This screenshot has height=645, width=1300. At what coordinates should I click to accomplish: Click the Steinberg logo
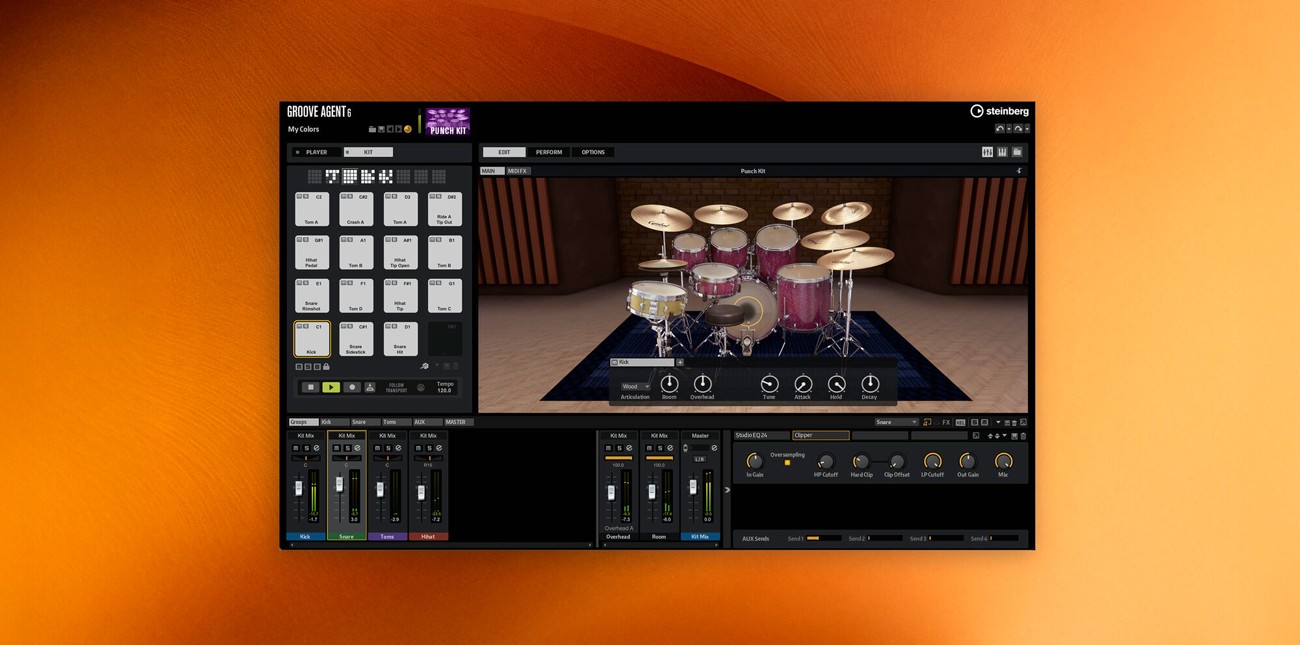(998, 111)
